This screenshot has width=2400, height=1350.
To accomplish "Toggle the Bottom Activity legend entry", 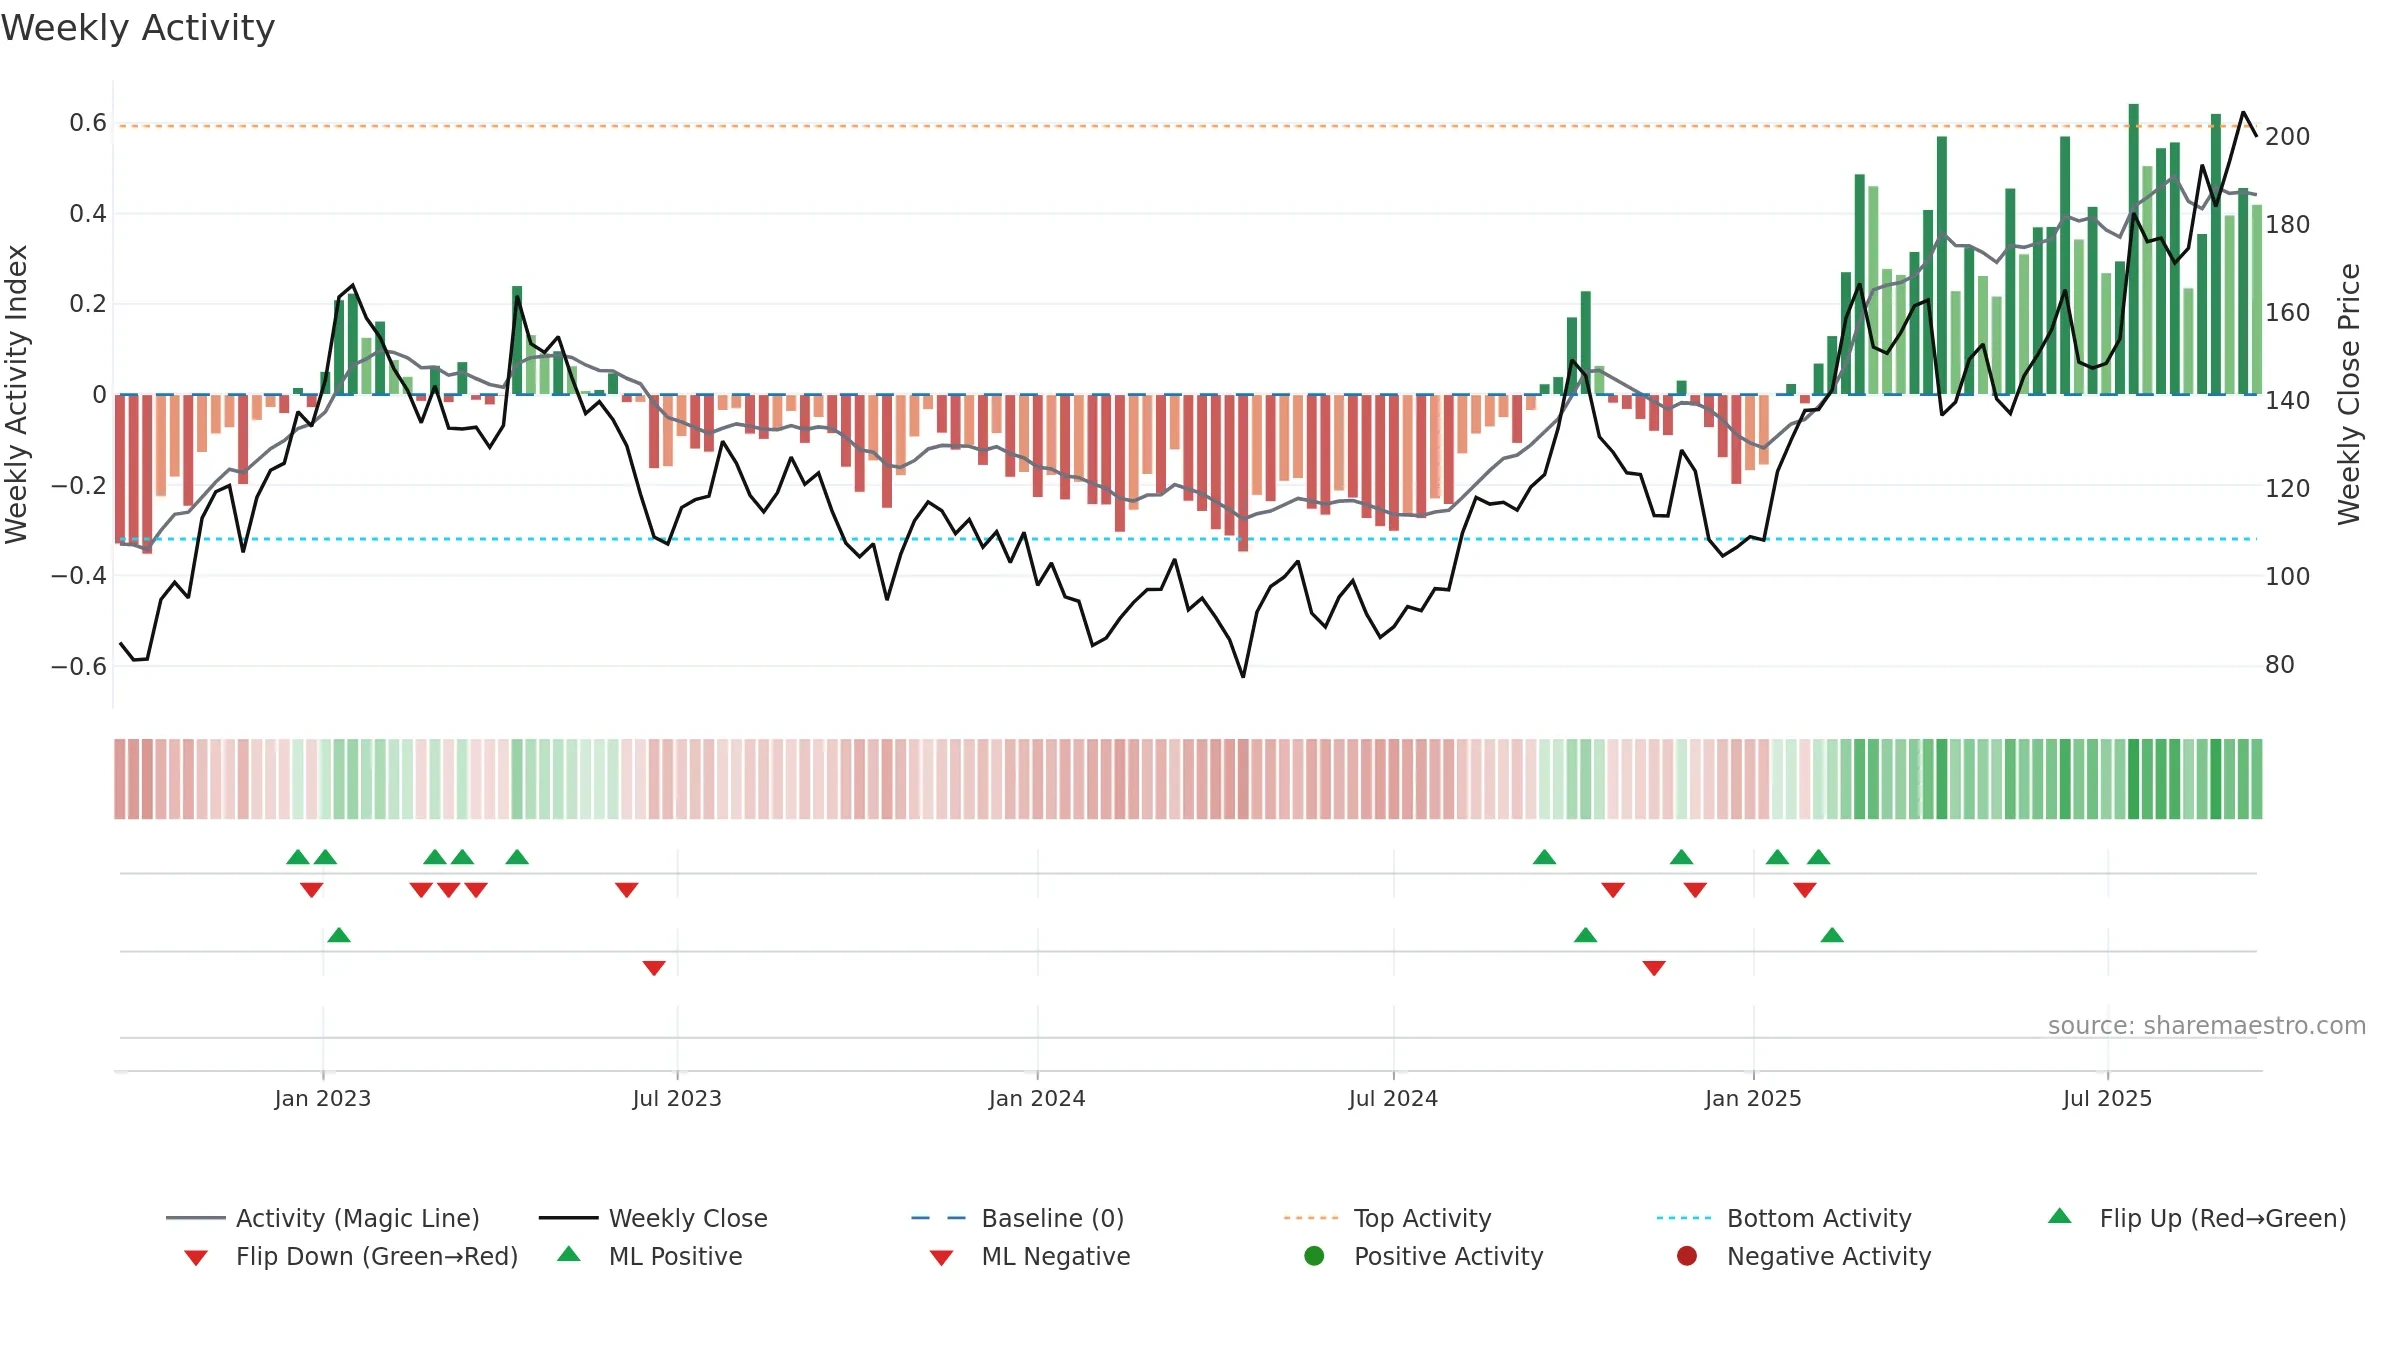I will [1784, 1218].
